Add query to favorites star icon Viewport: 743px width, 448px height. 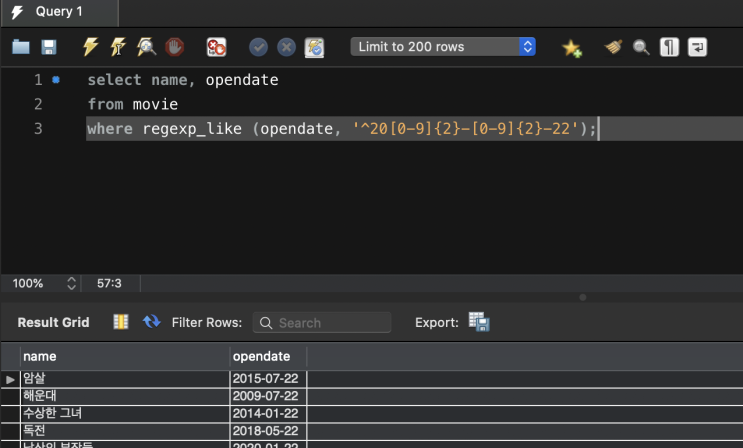click(x=571, y=48)
